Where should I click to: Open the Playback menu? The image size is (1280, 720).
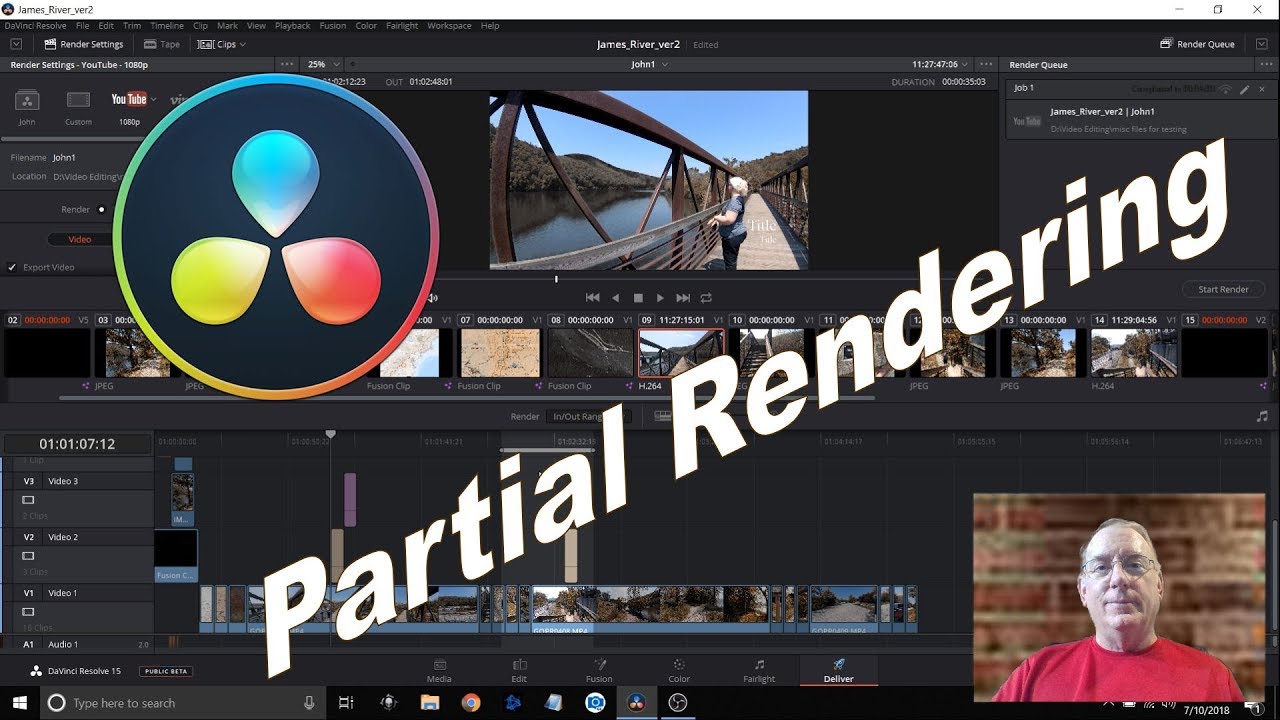292,26
